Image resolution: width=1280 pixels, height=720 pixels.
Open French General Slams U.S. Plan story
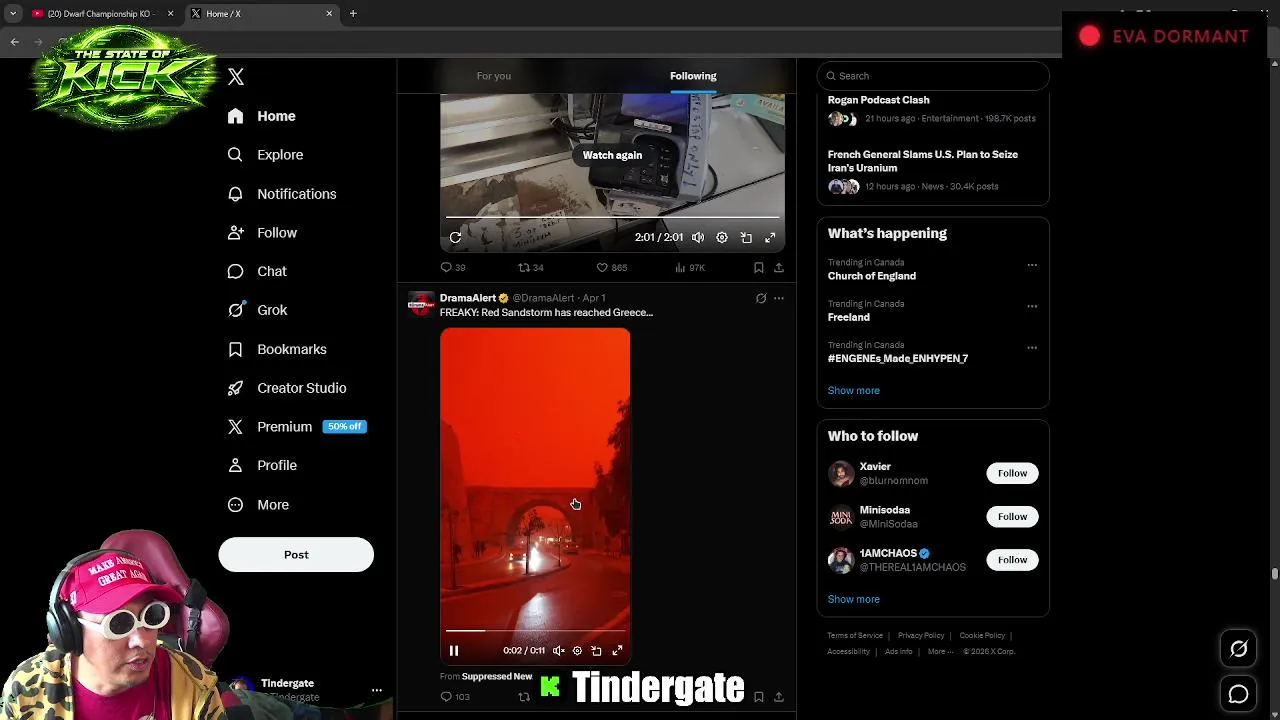[923, 161]
